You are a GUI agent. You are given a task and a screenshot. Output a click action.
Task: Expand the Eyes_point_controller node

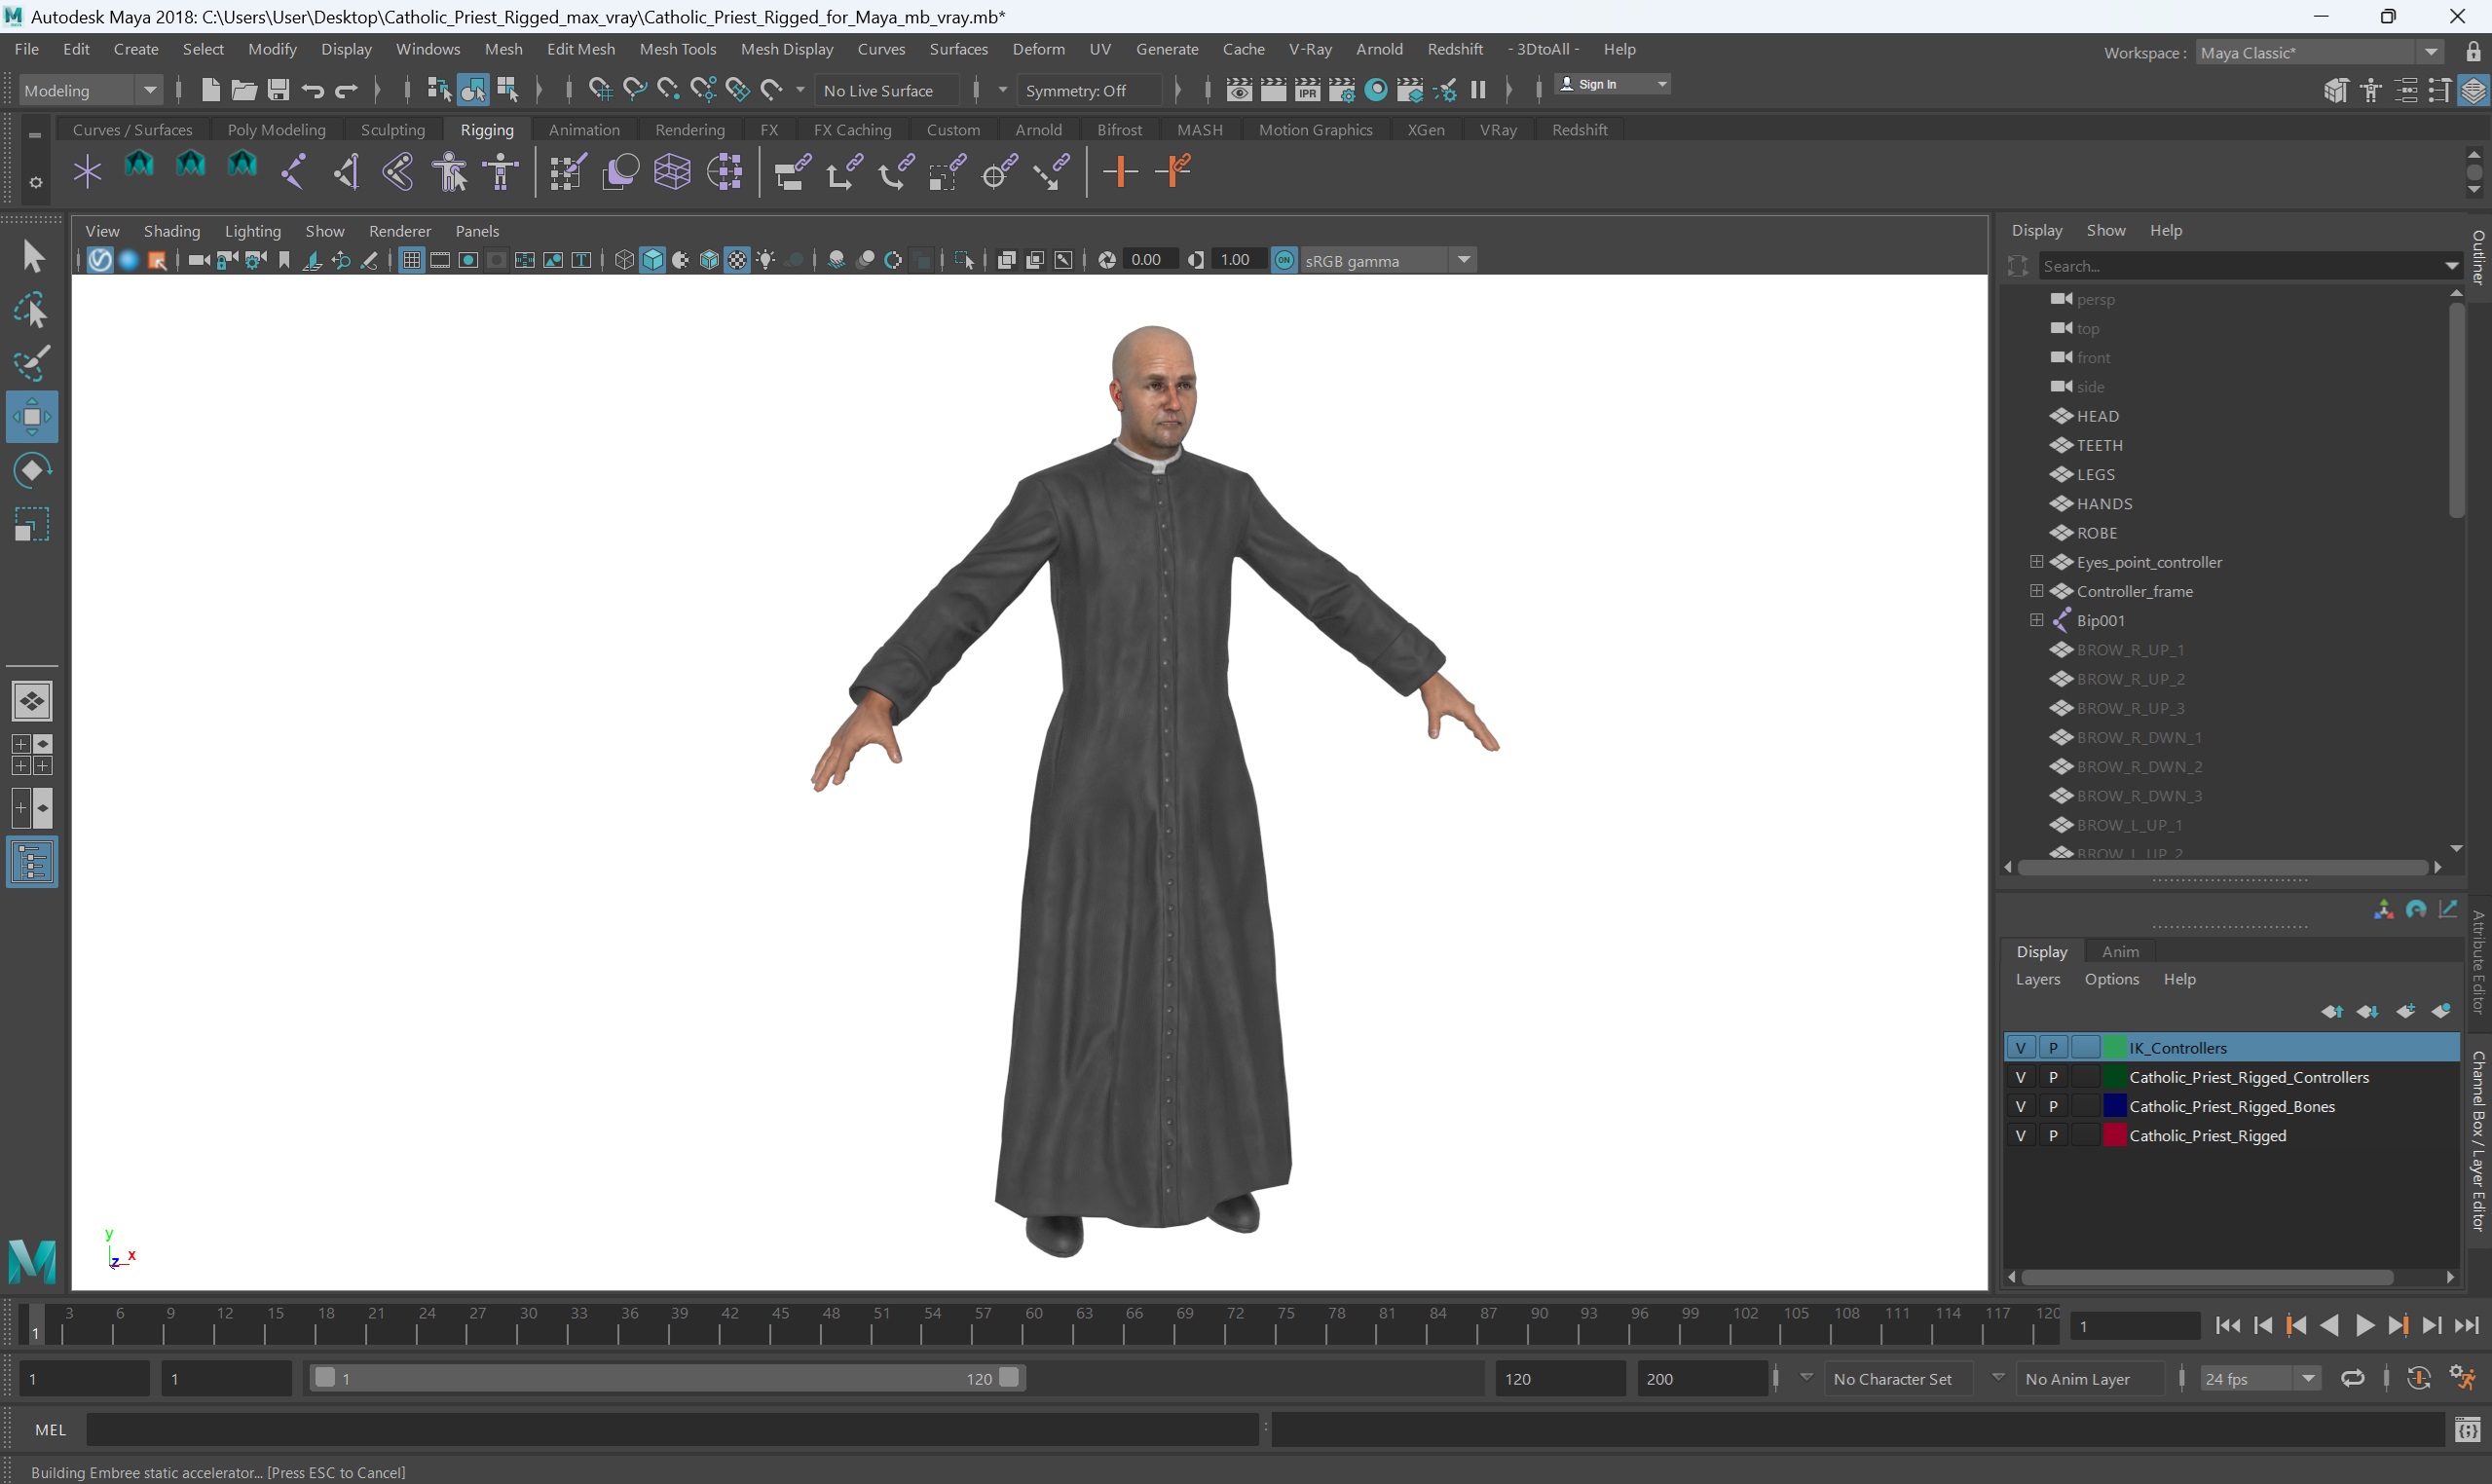point(2036,562)
